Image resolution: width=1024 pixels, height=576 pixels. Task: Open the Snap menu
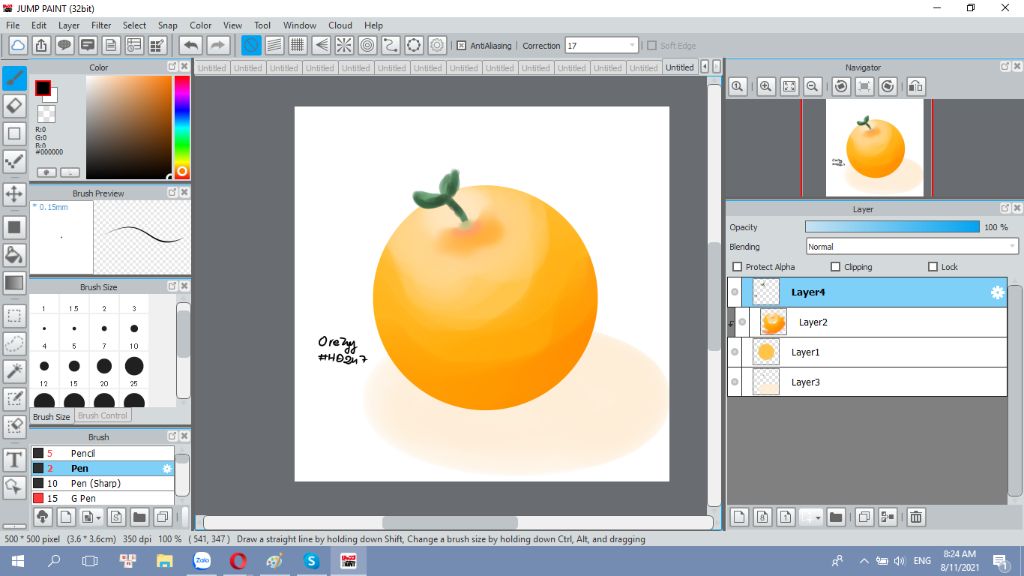point(167,25)
